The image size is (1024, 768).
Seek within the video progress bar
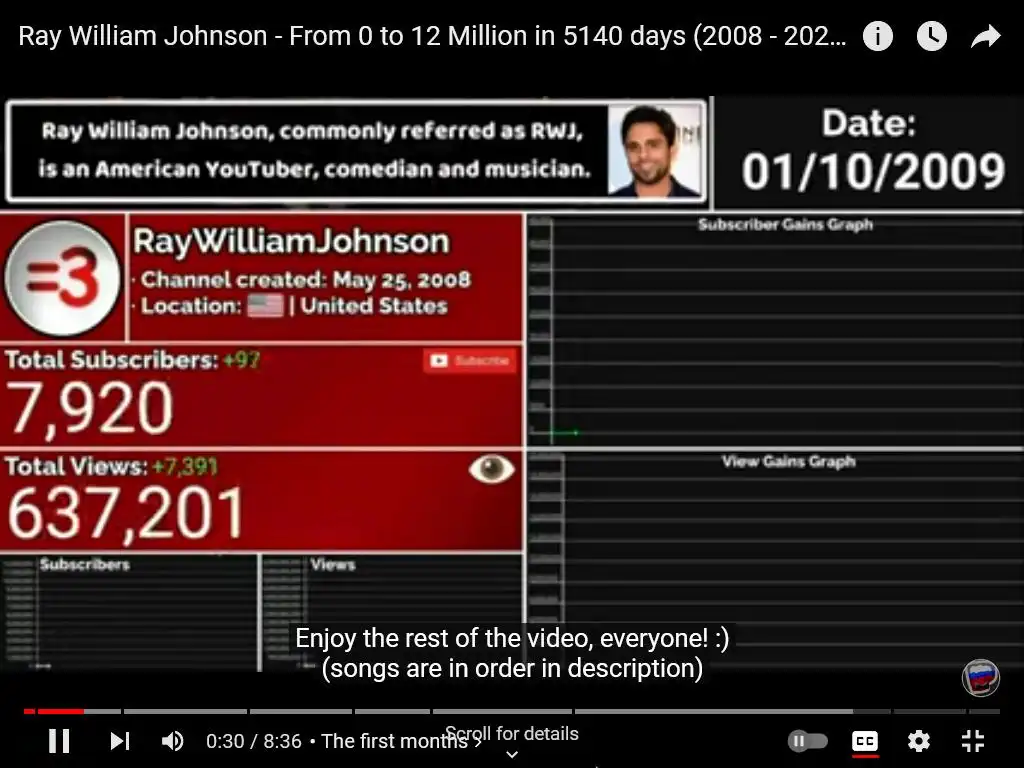pyautogui.click(x=511, y=711)
